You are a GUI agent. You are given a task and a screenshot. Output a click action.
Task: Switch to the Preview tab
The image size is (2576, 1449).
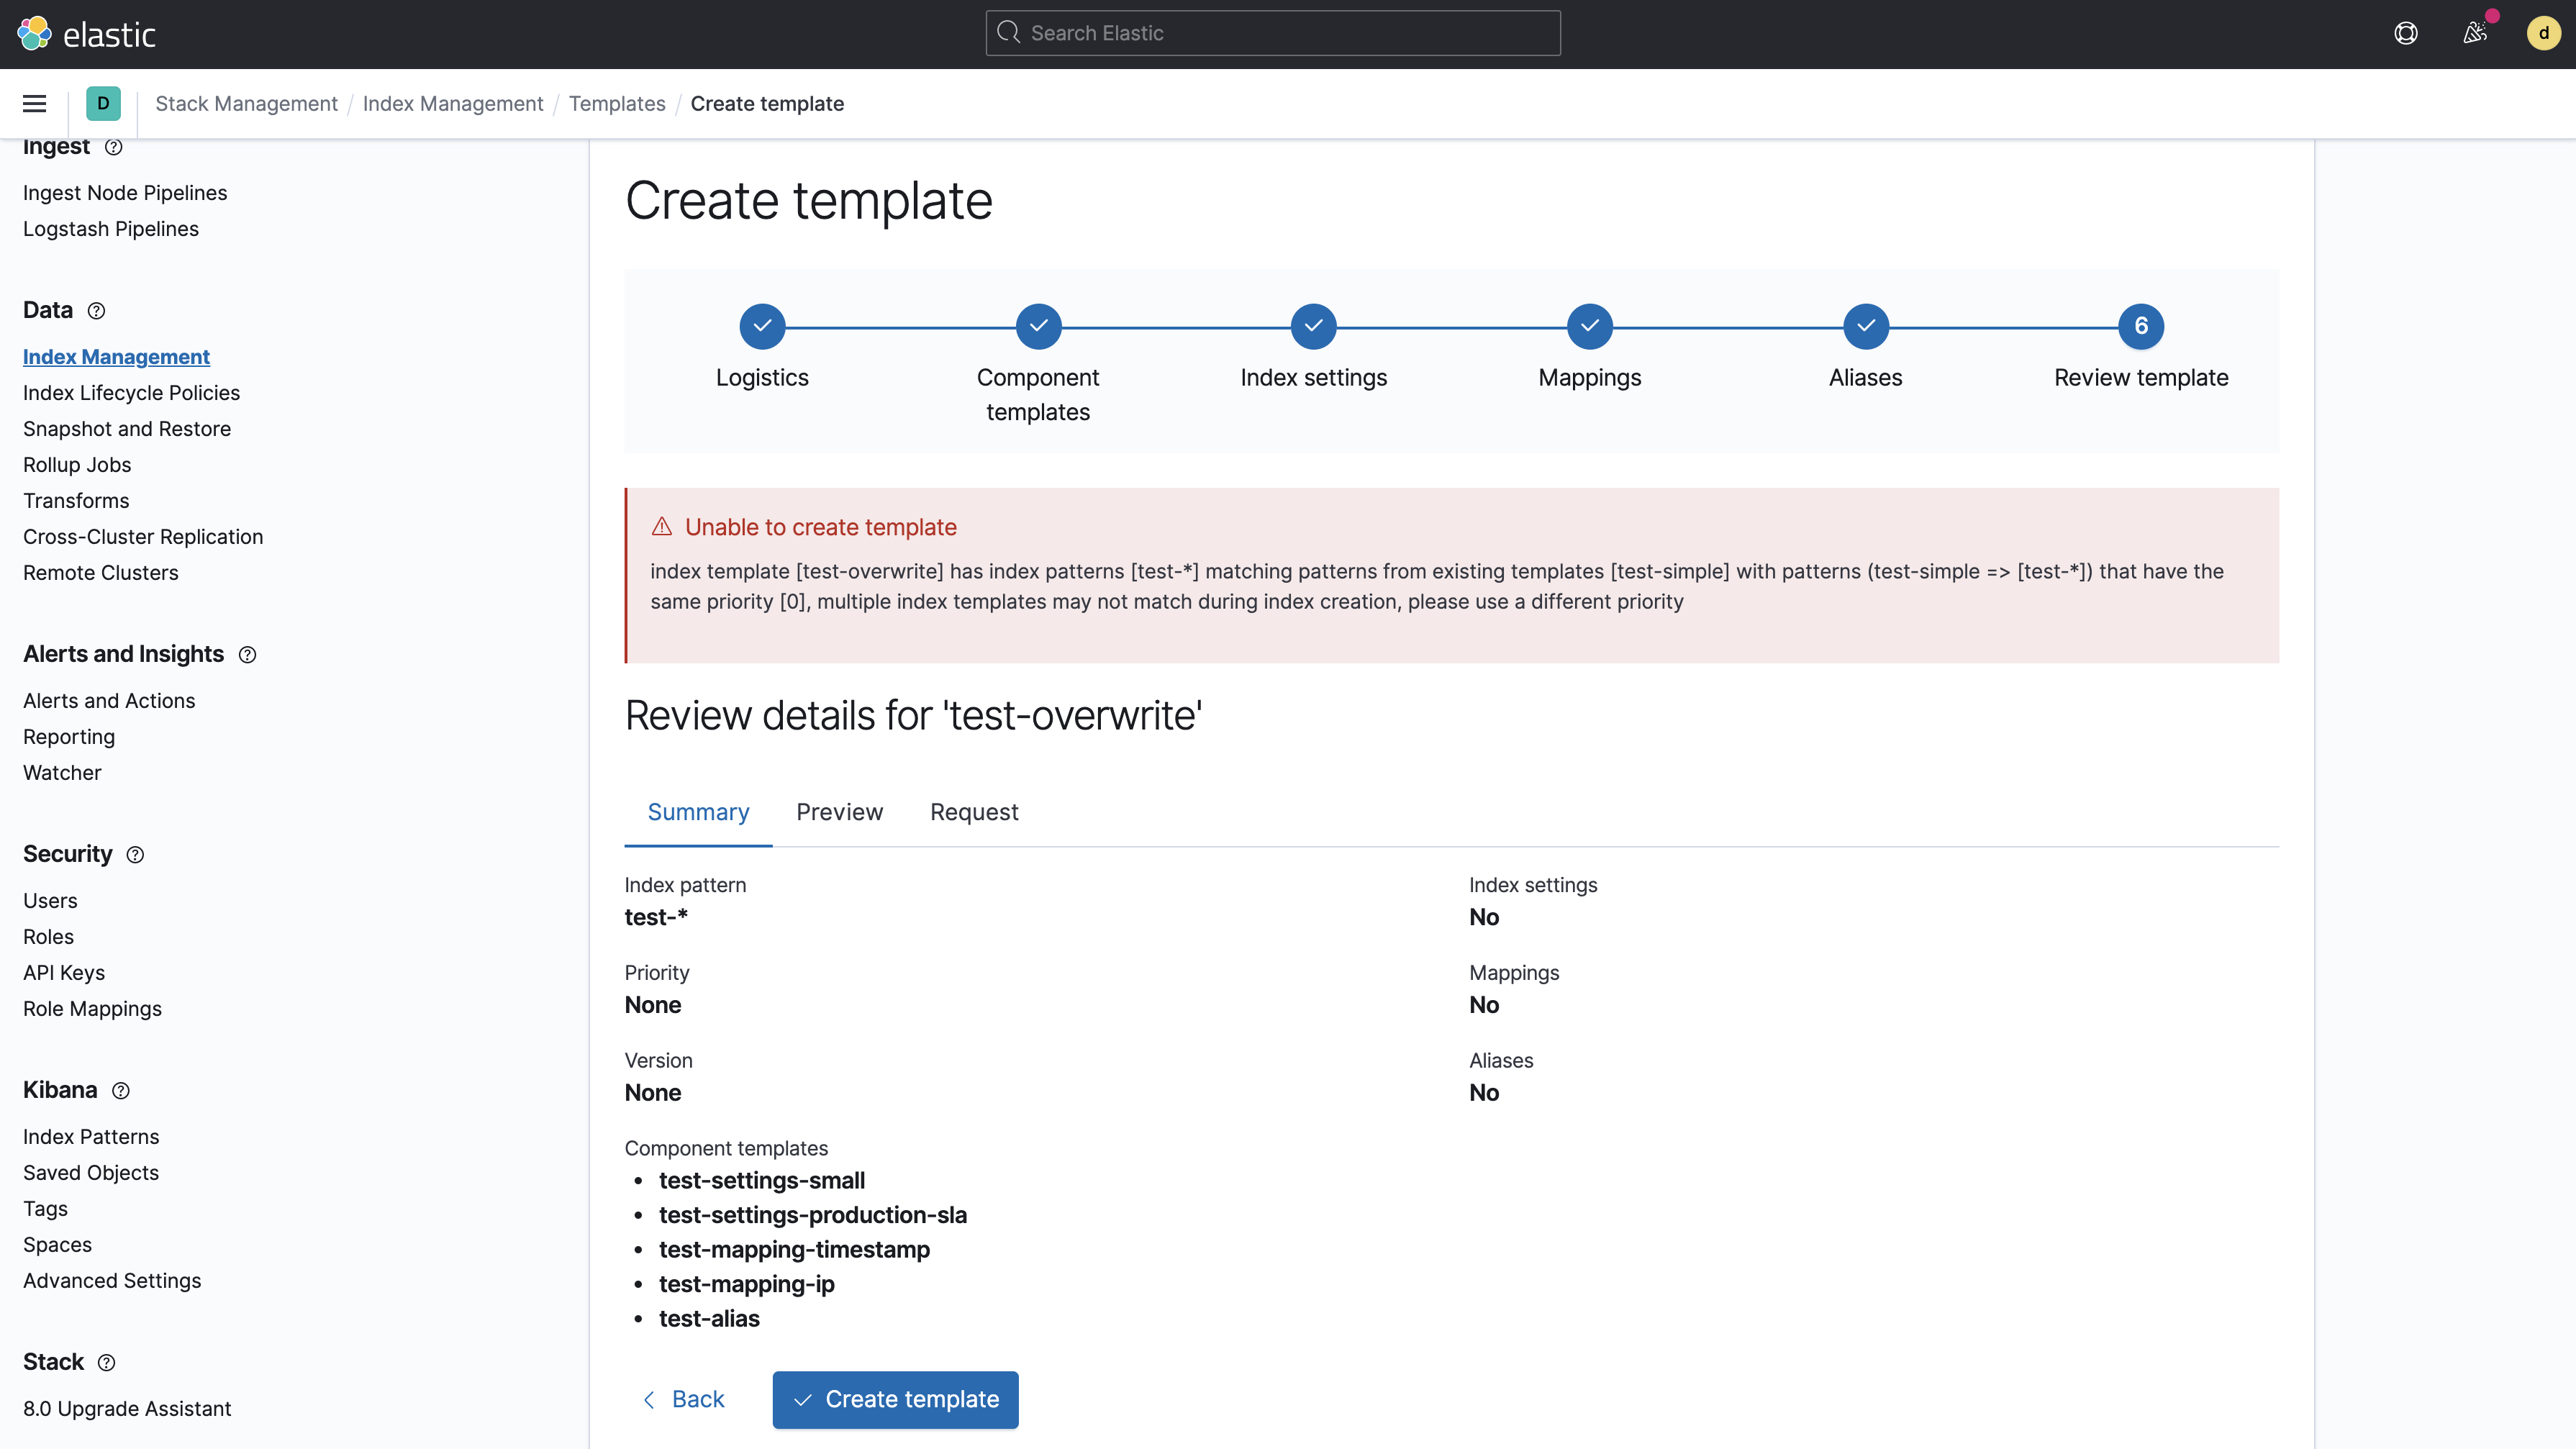point(839,812)
